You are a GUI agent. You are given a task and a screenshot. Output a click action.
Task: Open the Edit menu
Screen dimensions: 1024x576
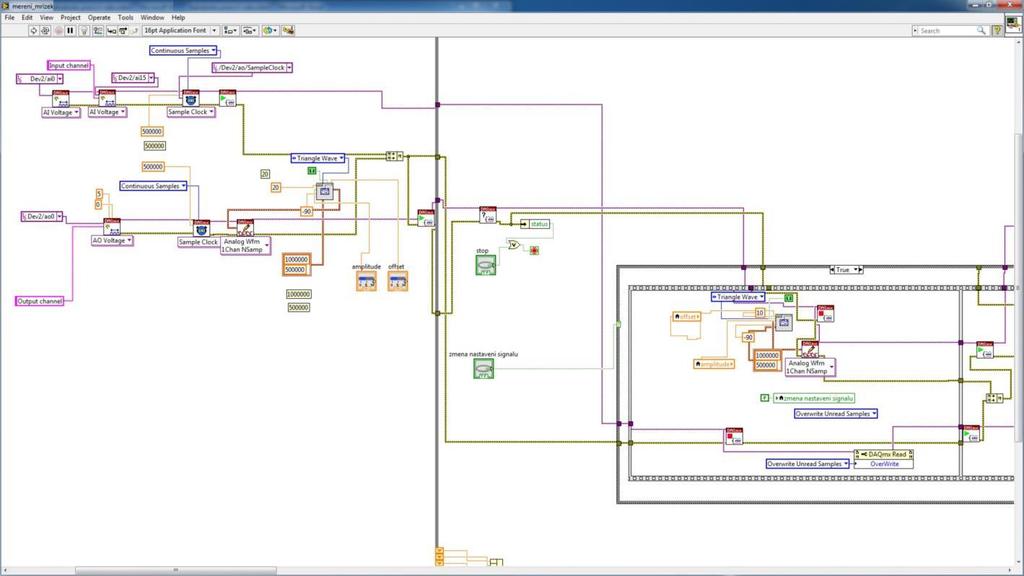tap(27, 18)
